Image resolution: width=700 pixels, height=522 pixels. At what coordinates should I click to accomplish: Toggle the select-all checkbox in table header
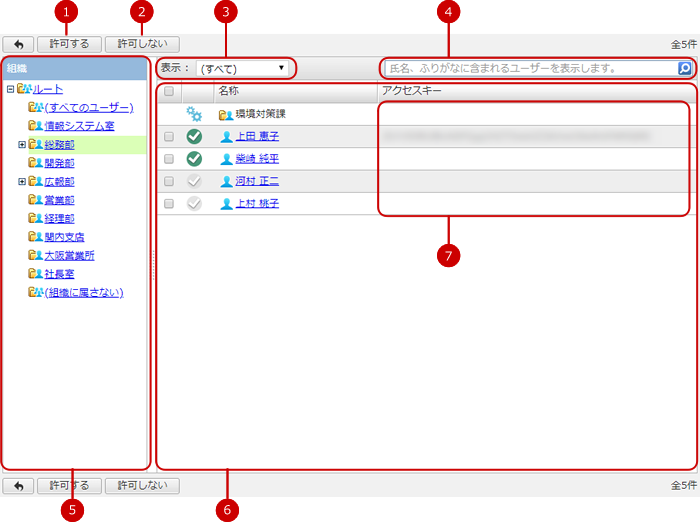(x=169, y=91)
